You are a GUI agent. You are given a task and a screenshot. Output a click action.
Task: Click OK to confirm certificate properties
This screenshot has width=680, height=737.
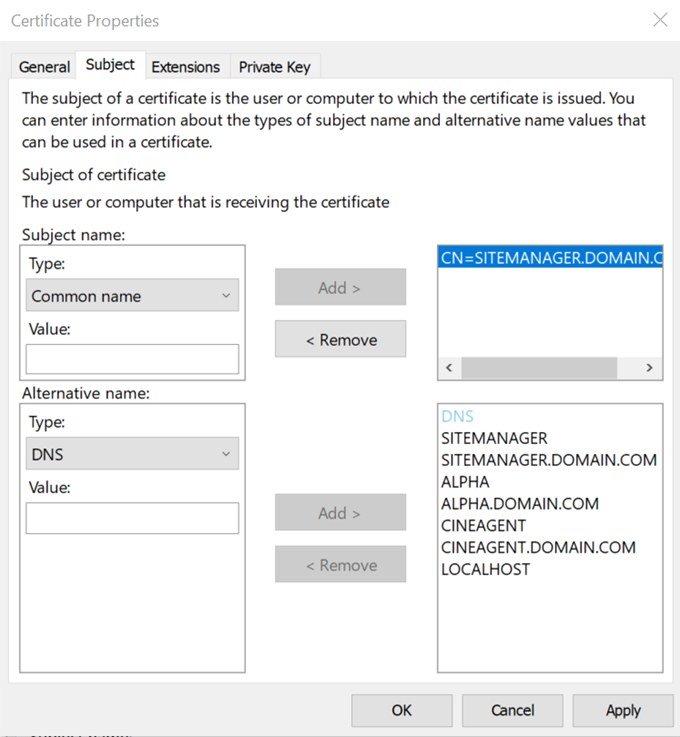(x=401, y=710)
